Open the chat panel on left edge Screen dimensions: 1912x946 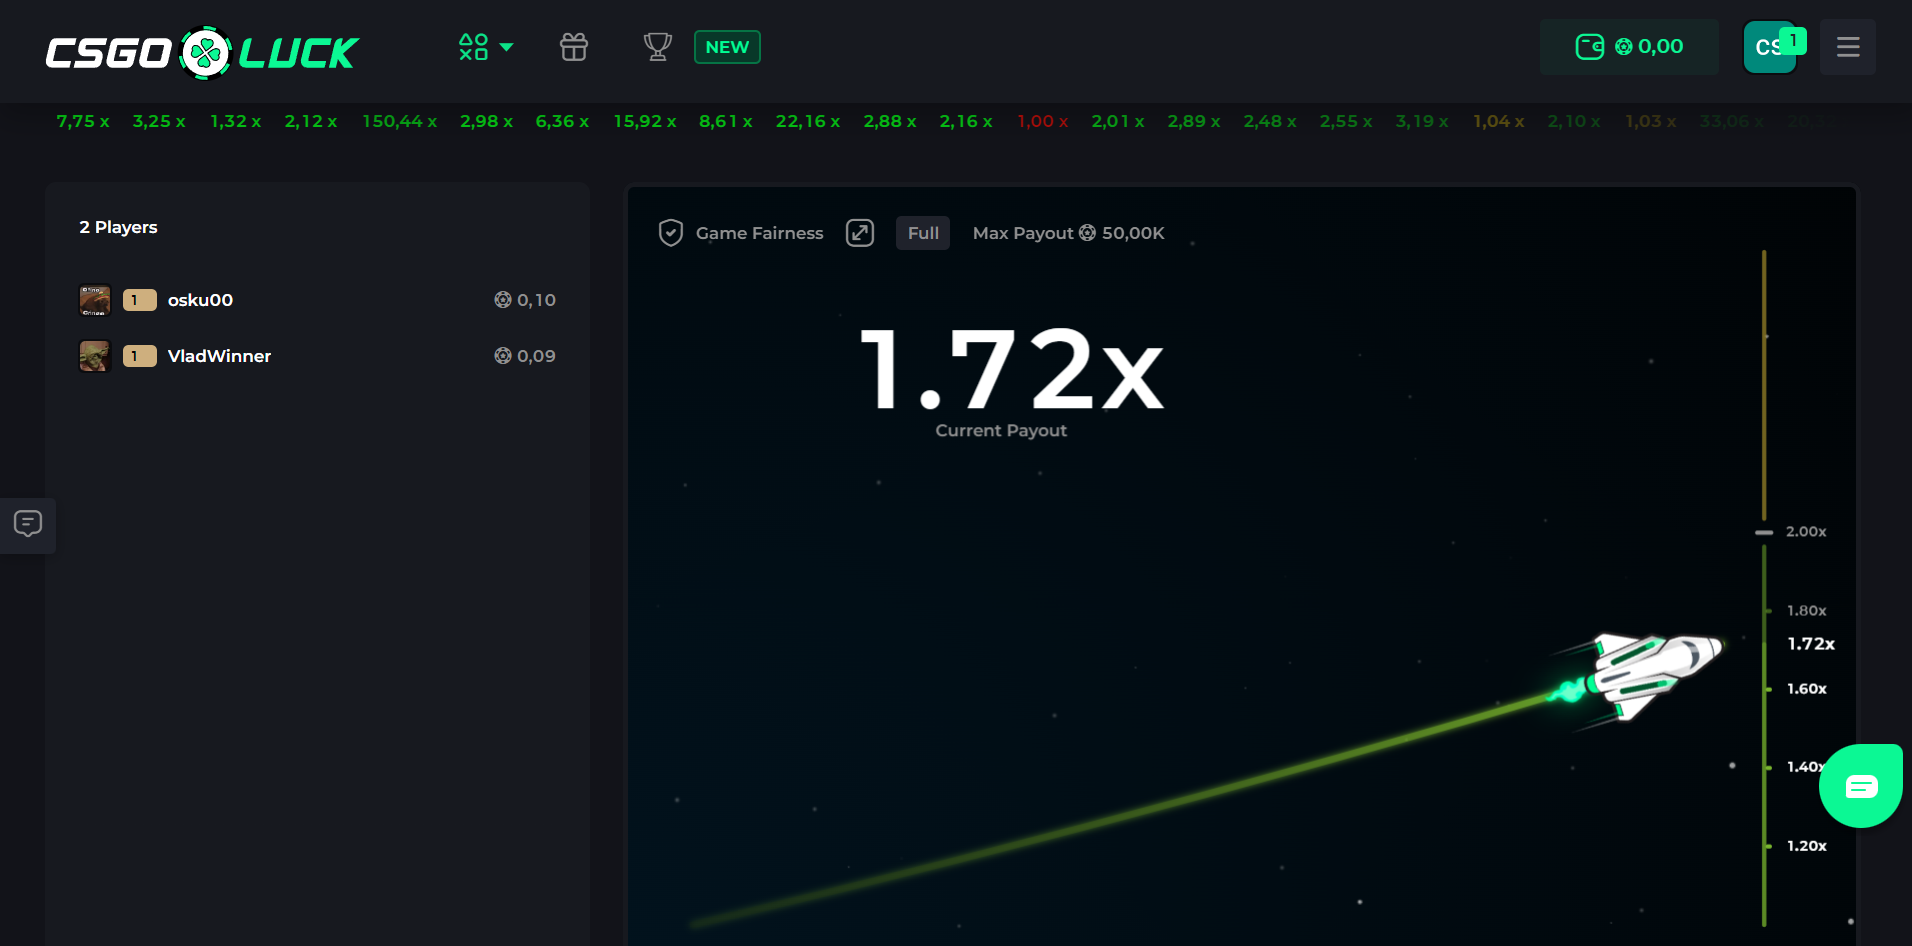coord(28,524)
